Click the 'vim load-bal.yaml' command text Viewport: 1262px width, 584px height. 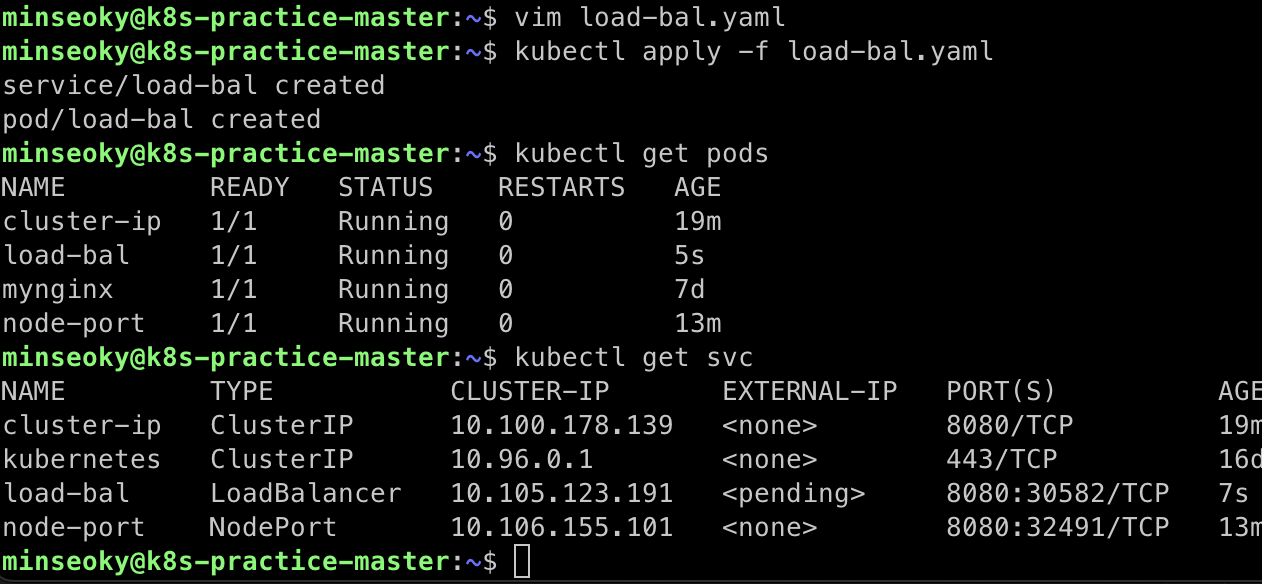pyautogui.click(x=650, y=17)
